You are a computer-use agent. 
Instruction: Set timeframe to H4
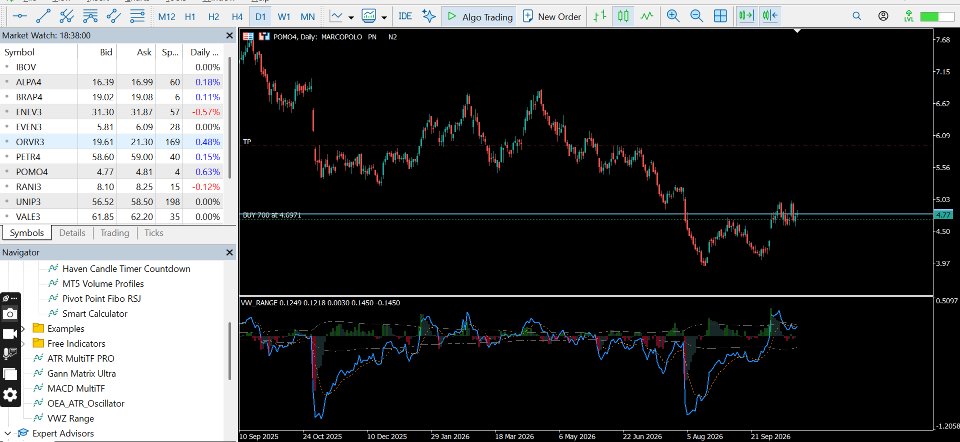point(237,17)
